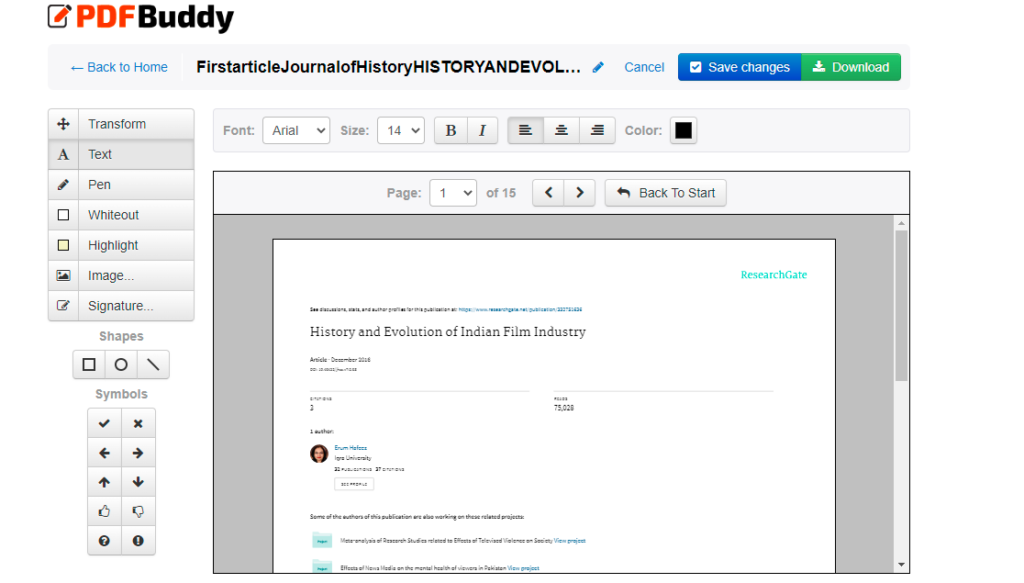1024x583 pixels.
Task: Select the rectangle shape tool
Action: coord(89,365)
